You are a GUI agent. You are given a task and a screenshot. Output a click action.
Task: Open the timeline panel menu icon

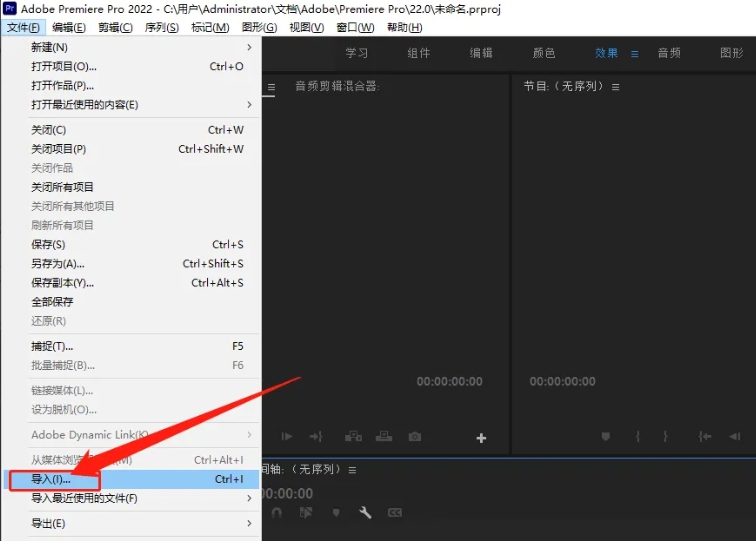352,470
